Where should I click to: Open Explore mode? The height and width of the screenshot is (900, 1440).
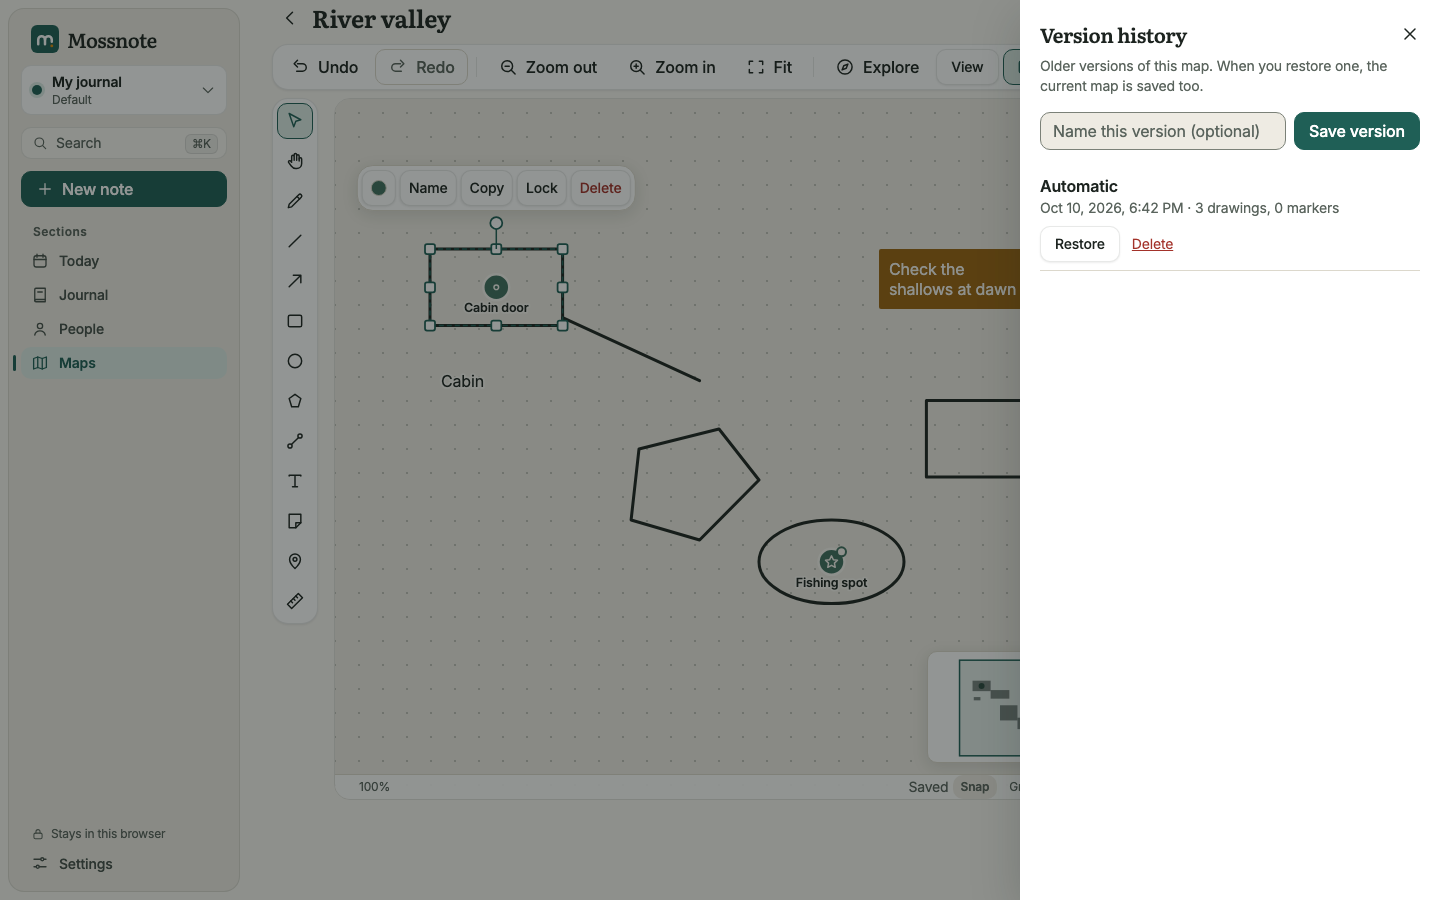point(878,67)
